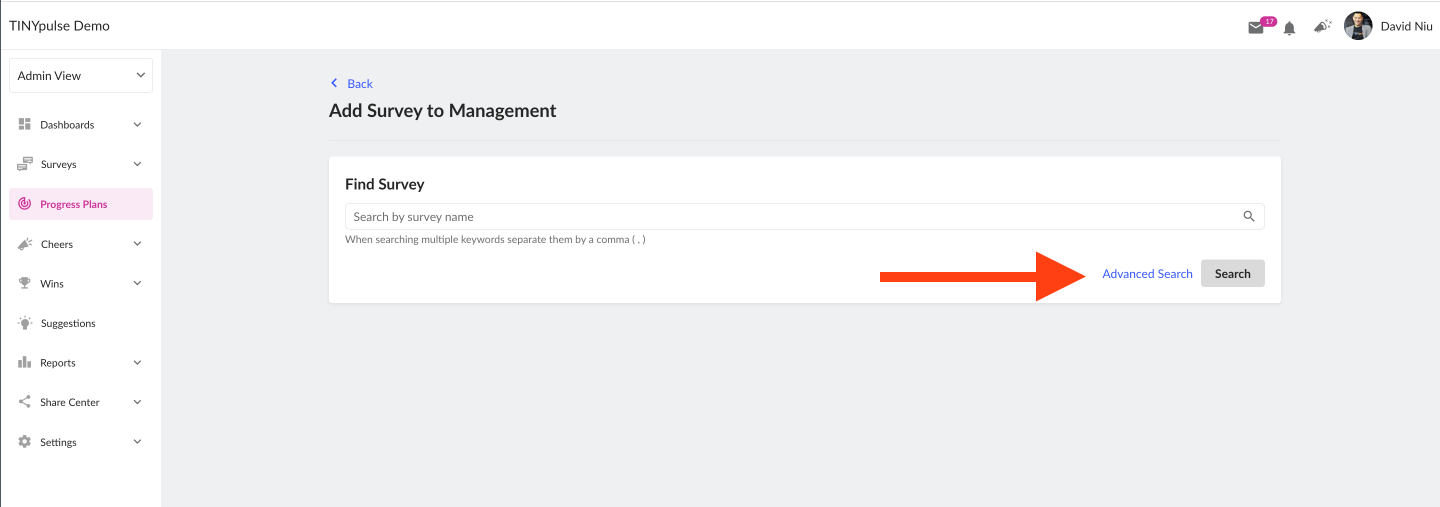1440x507 pixels.
Task: Open Settings menu label
Action: coord(58,442)
